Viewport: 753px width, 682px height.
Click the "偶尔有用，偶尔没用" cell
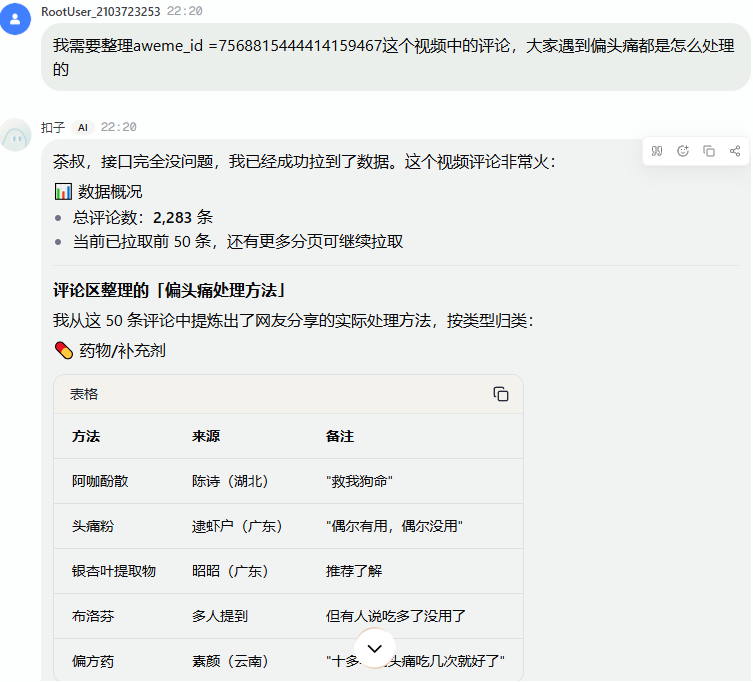tap(394, 526)
